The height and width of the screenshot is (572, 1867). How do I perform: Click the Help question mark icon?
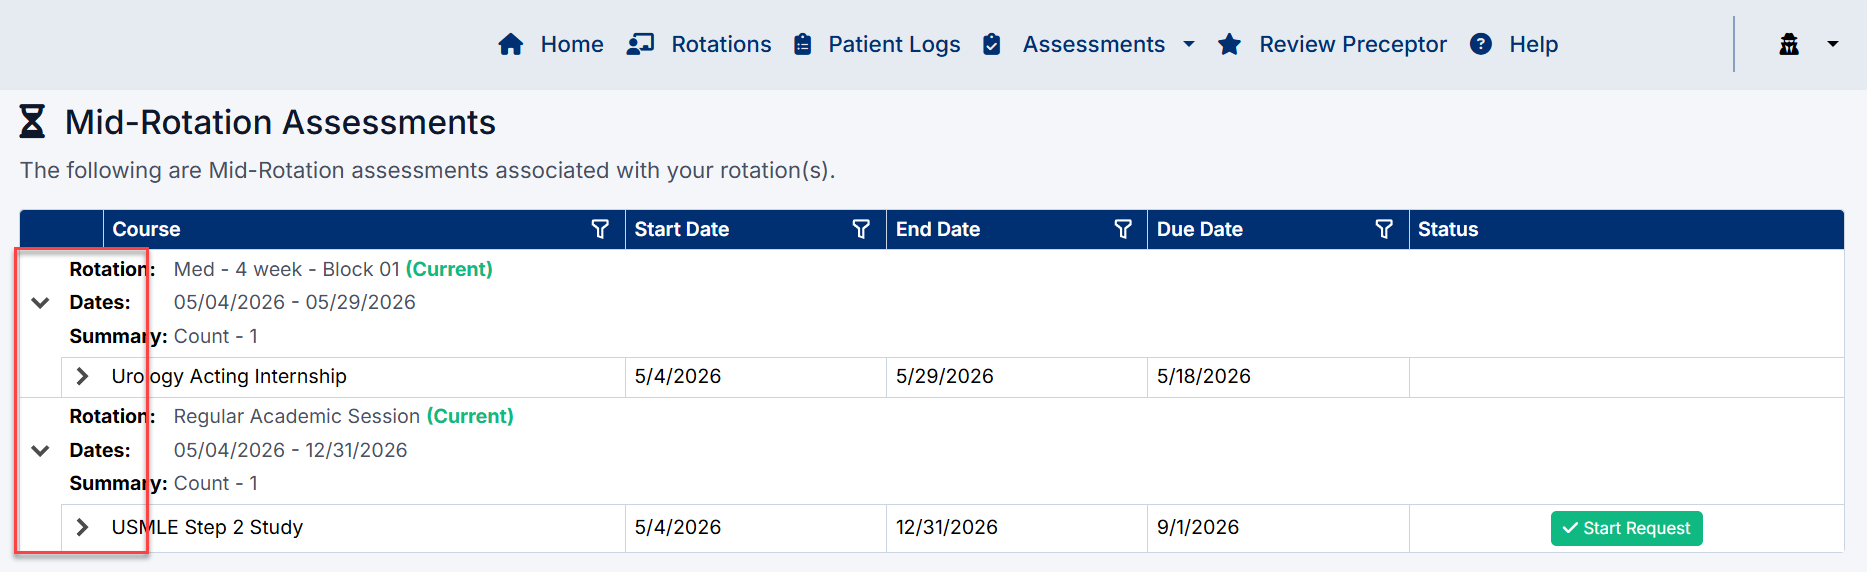pyautogui.click(x=1481, y=44)
